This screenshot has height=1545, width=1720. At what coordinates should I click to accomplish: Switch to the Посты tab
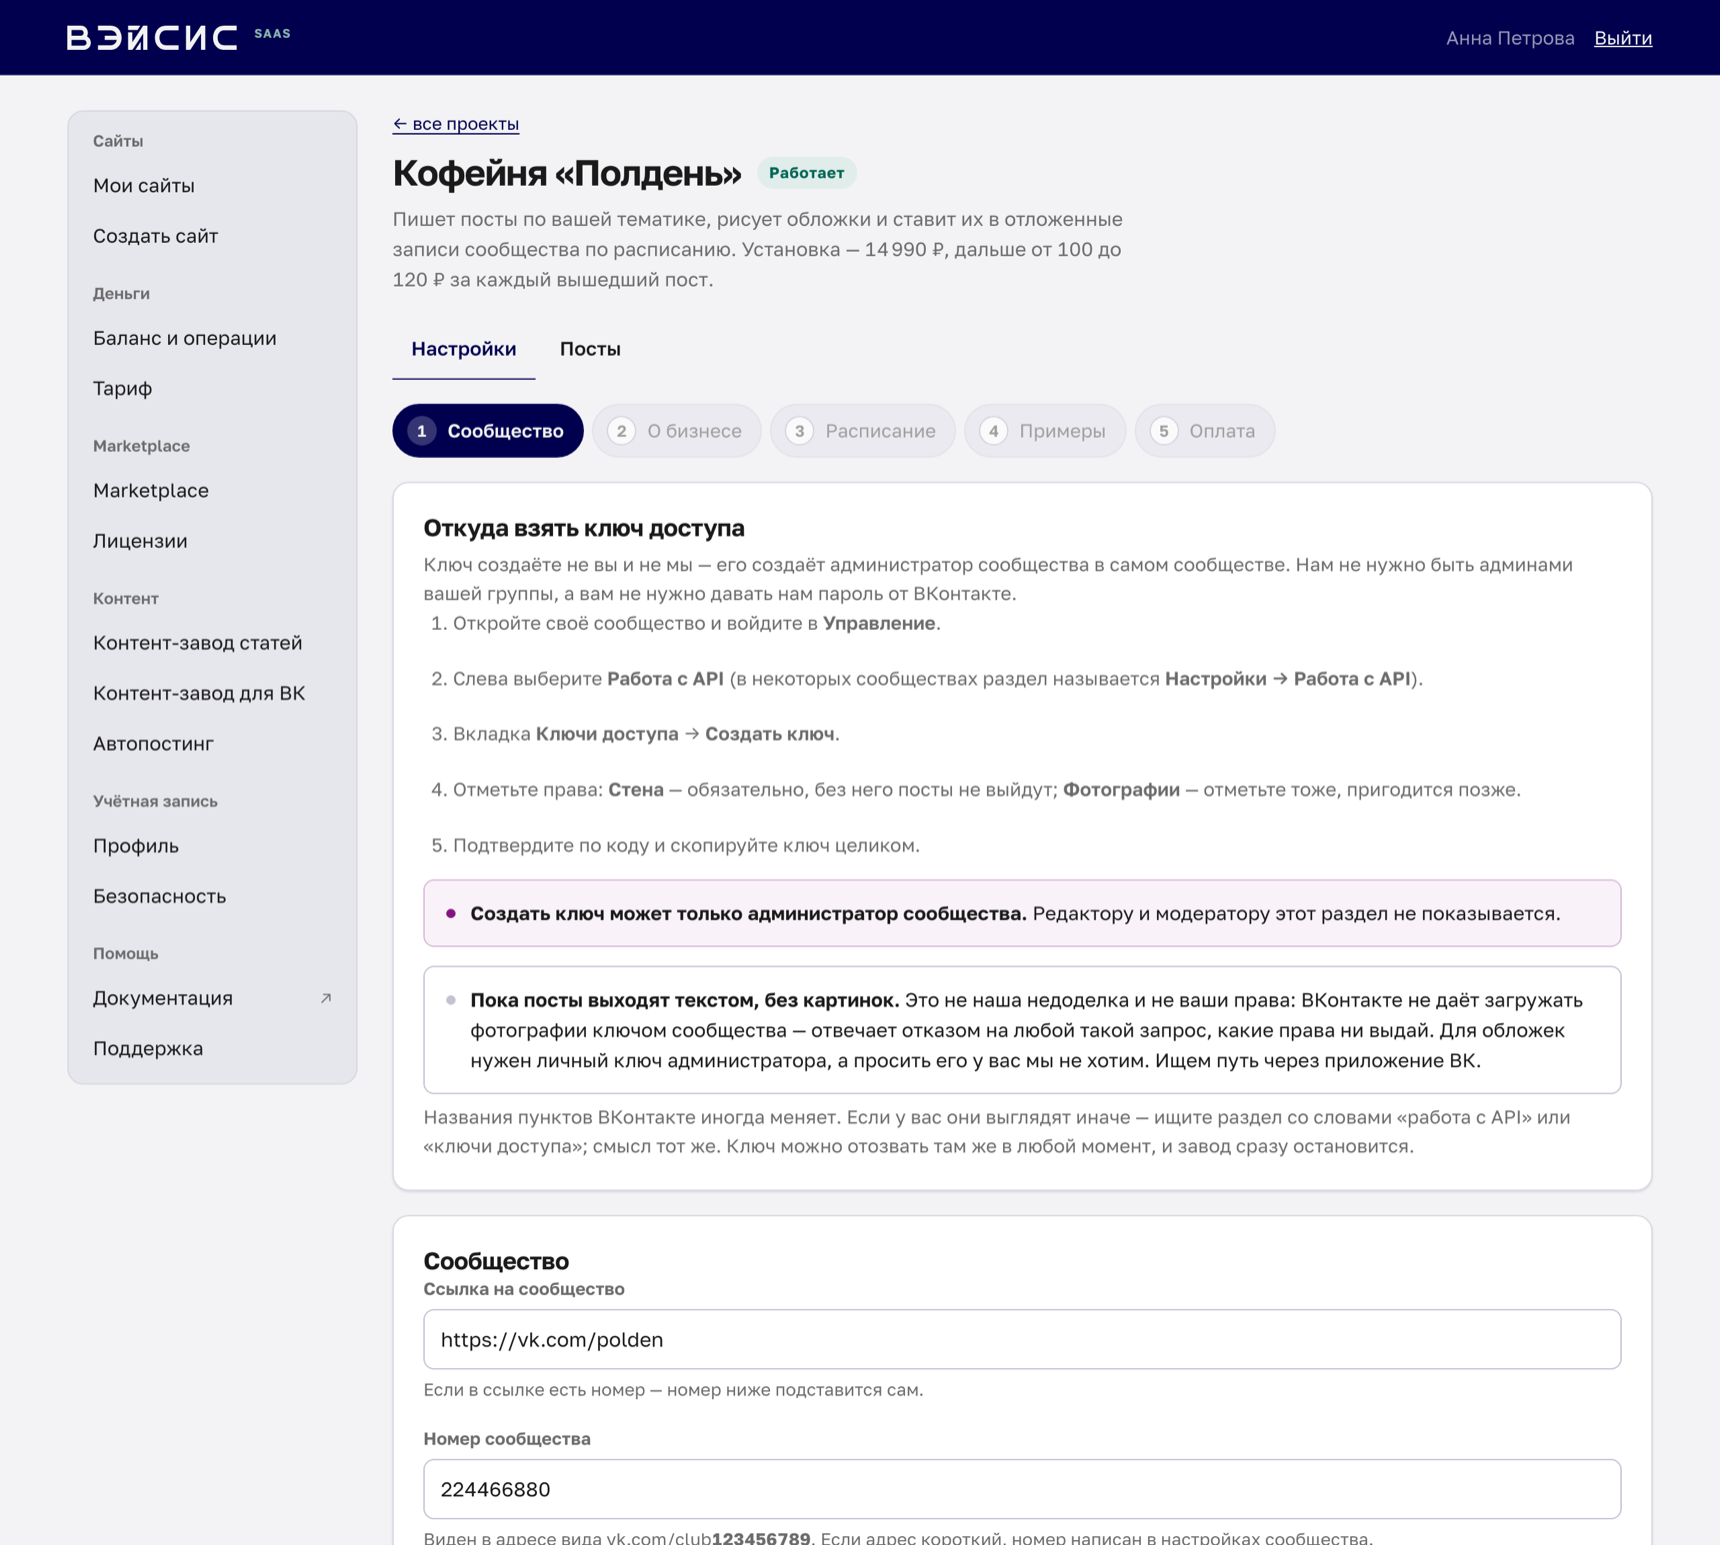(x=590, y=349)
